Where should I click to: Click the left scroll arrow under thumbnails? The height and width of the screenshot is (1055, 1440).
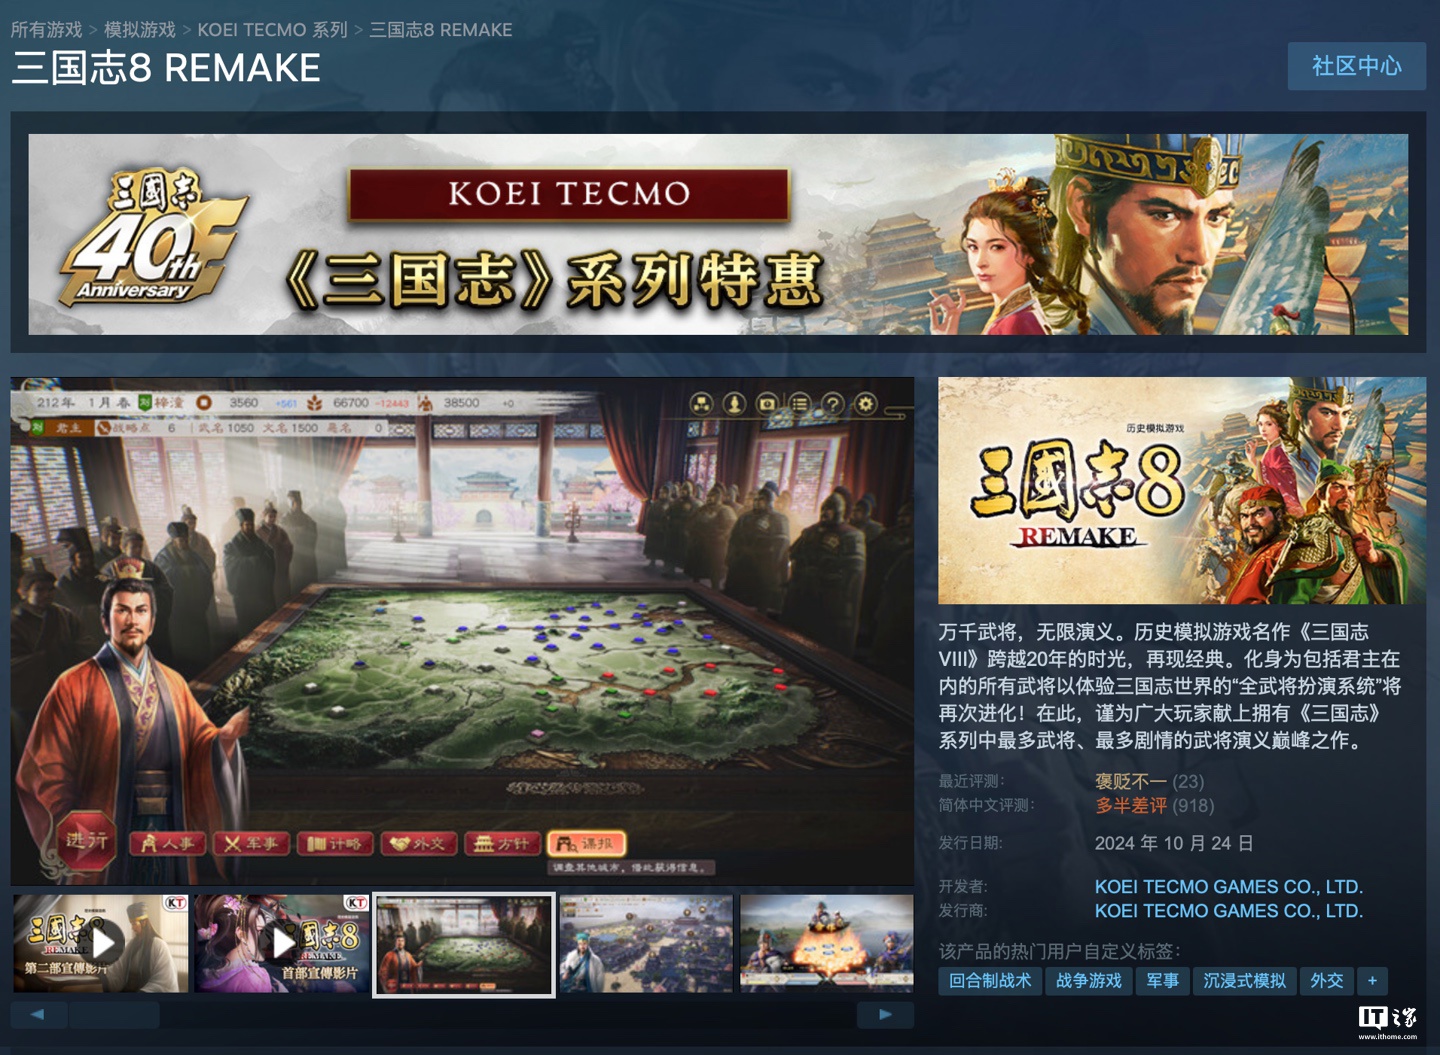[38, 1014]
